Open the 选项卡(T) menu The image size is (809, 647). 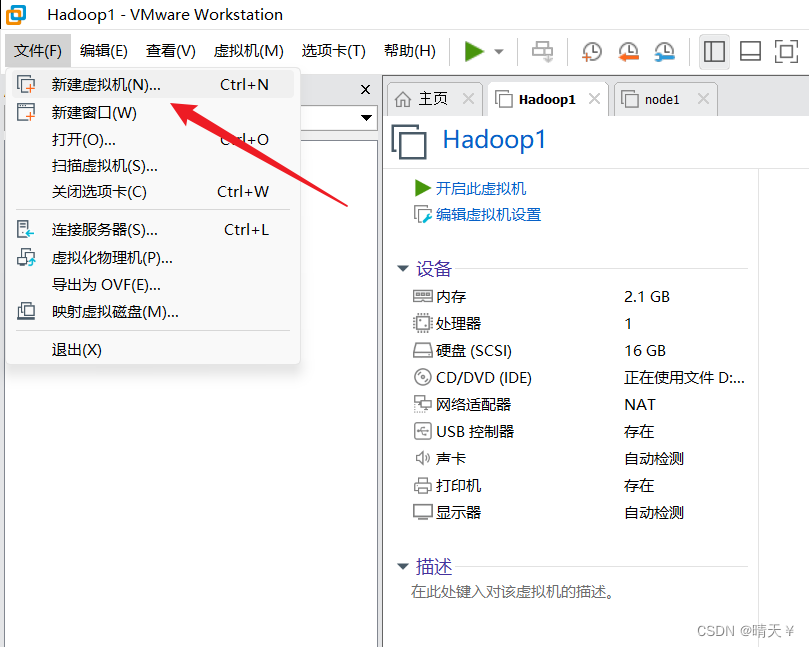tap(333, 51)
